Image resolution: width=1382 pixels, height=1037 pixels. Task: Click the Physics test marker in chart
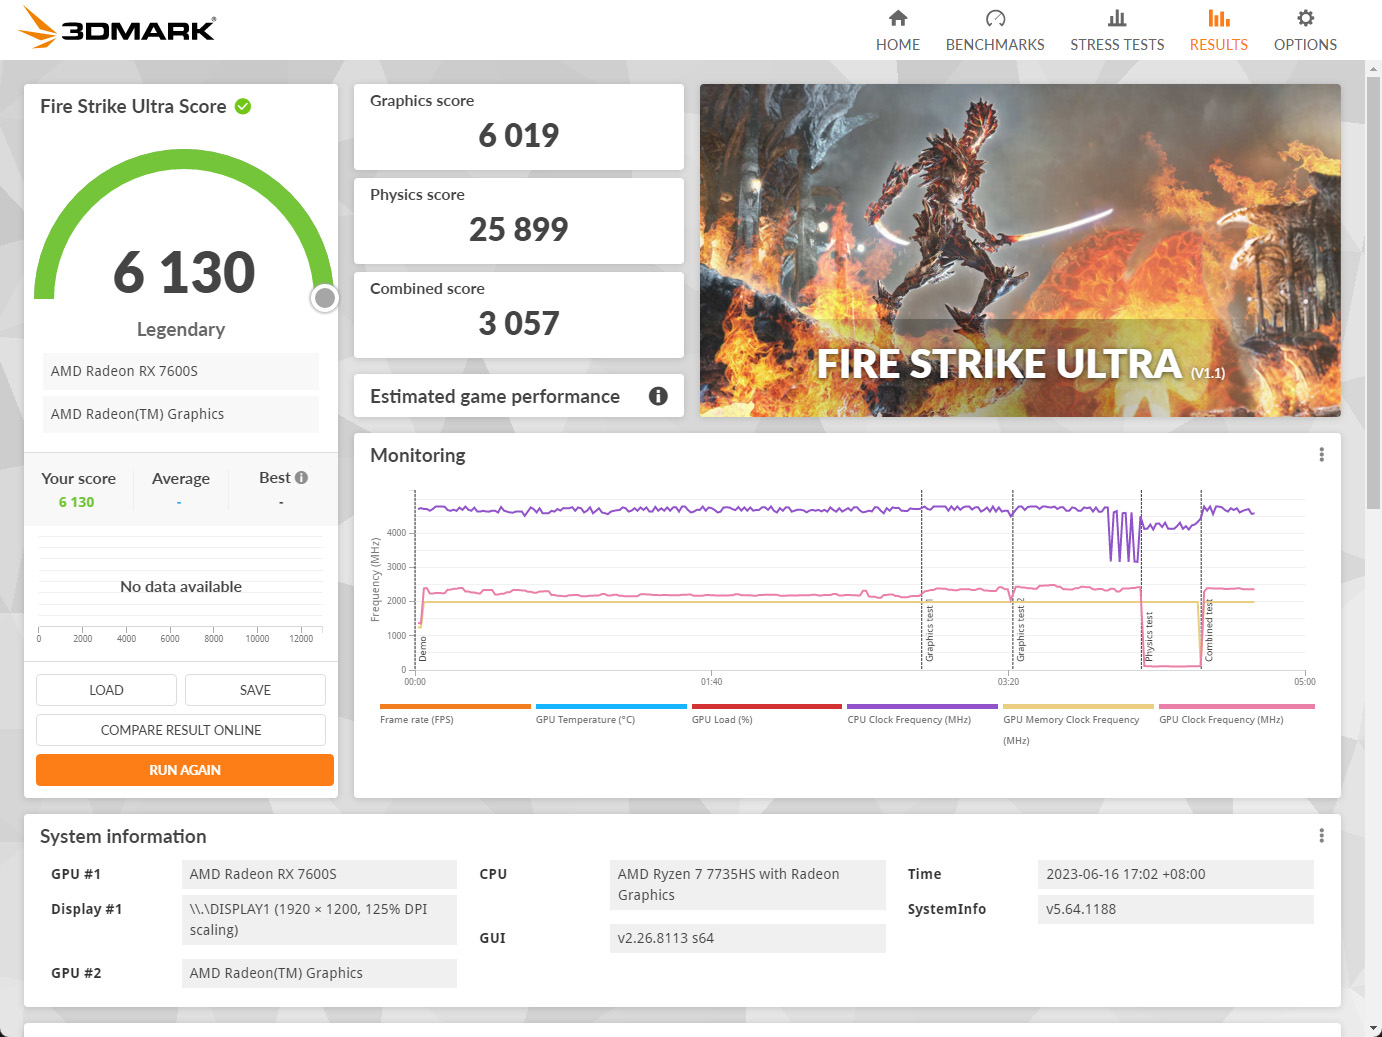tap(1149, 636)
